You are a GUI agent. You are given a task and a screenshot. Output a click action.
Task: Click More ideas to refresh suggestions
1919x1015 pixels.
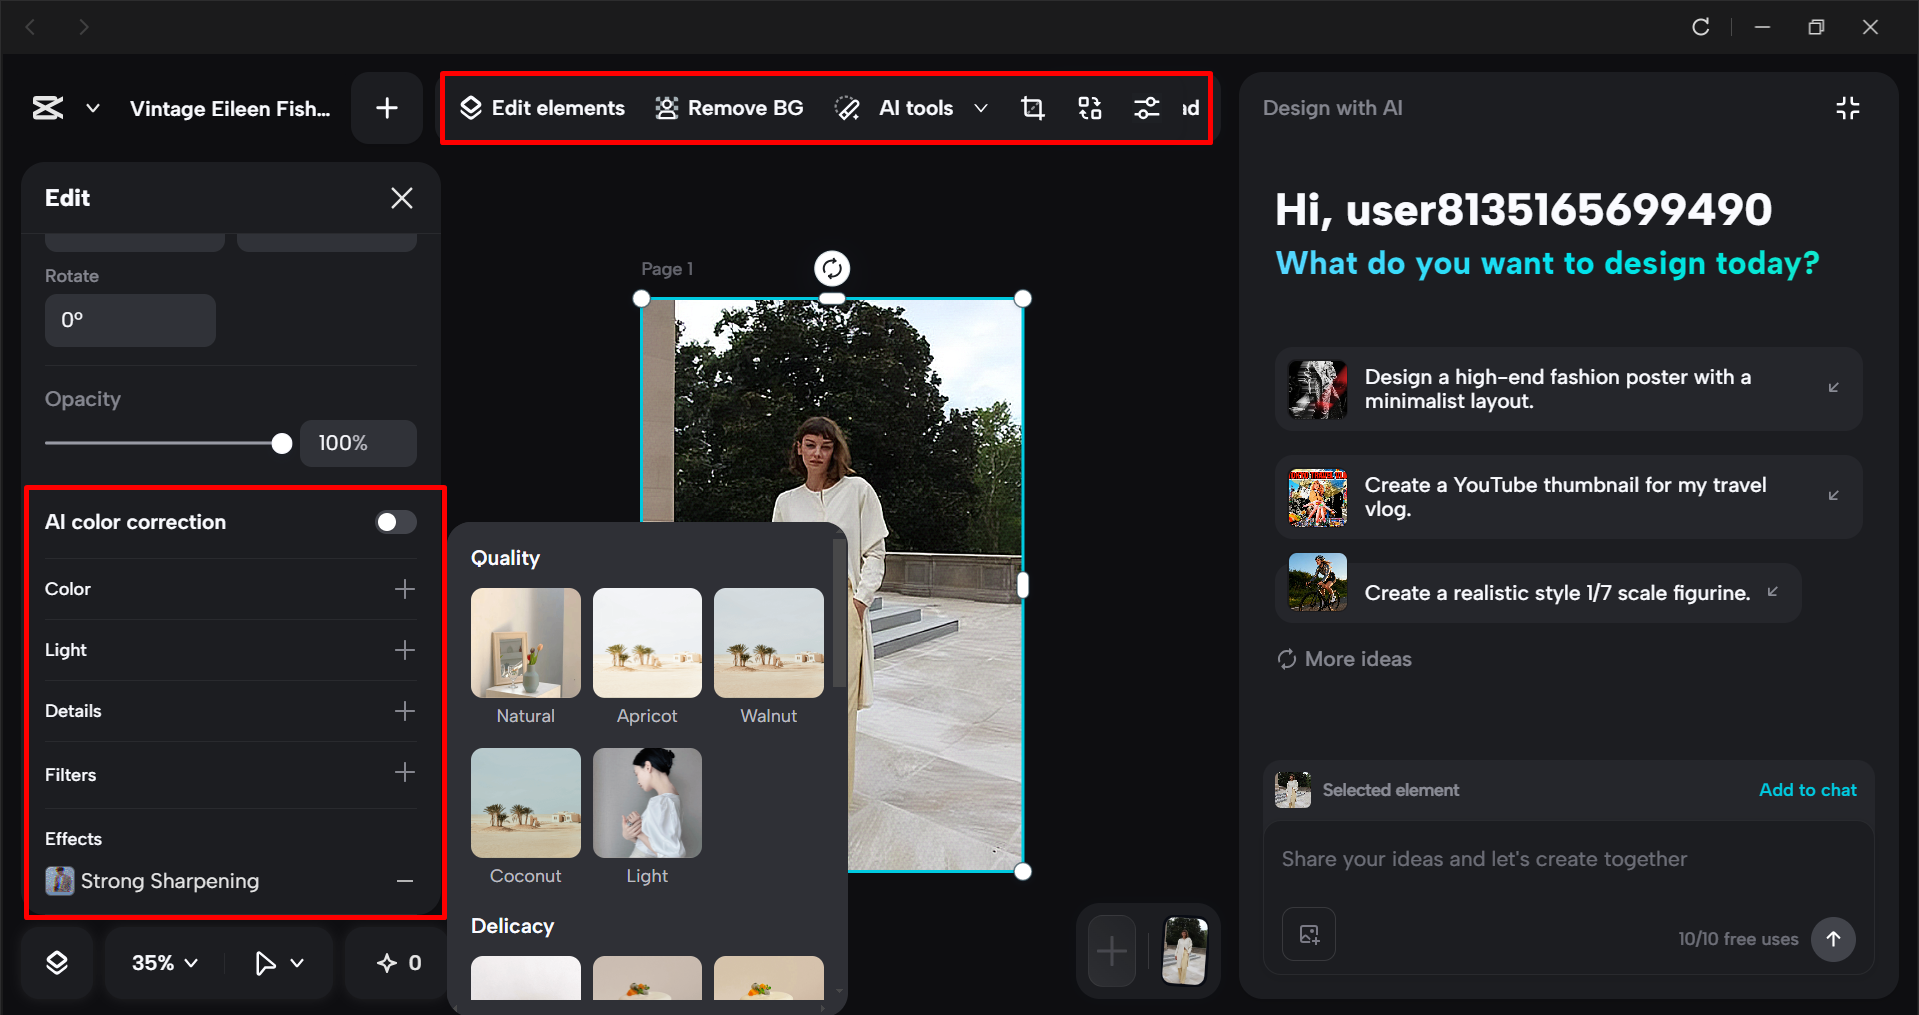click(1343, 658)
